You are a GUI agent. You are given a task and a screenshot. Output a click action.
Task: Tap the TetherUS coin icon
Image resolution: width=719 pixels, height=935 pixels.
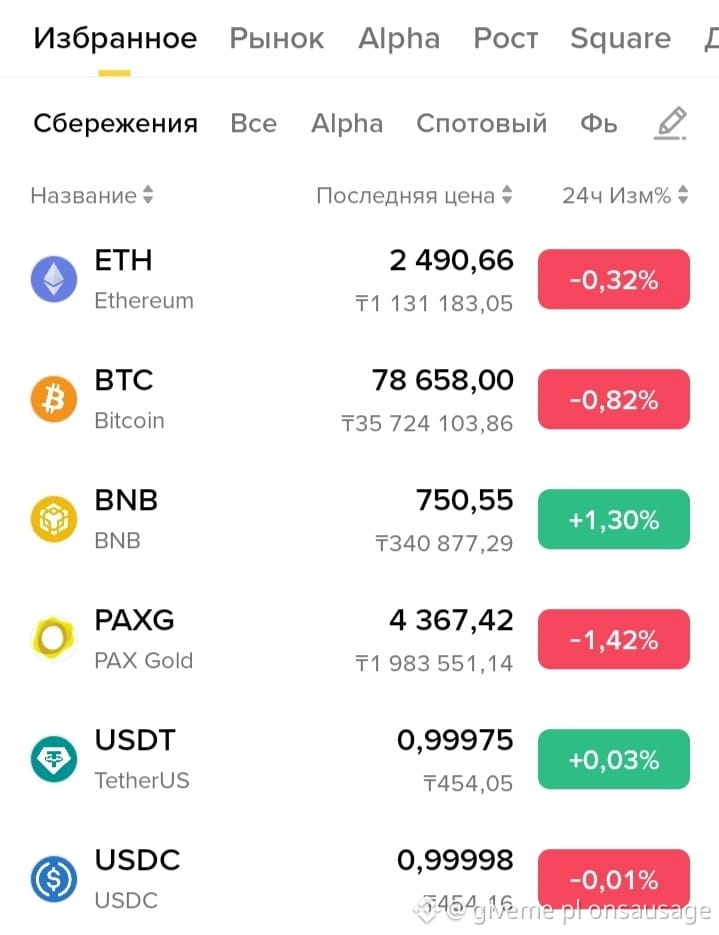[54, 758]
